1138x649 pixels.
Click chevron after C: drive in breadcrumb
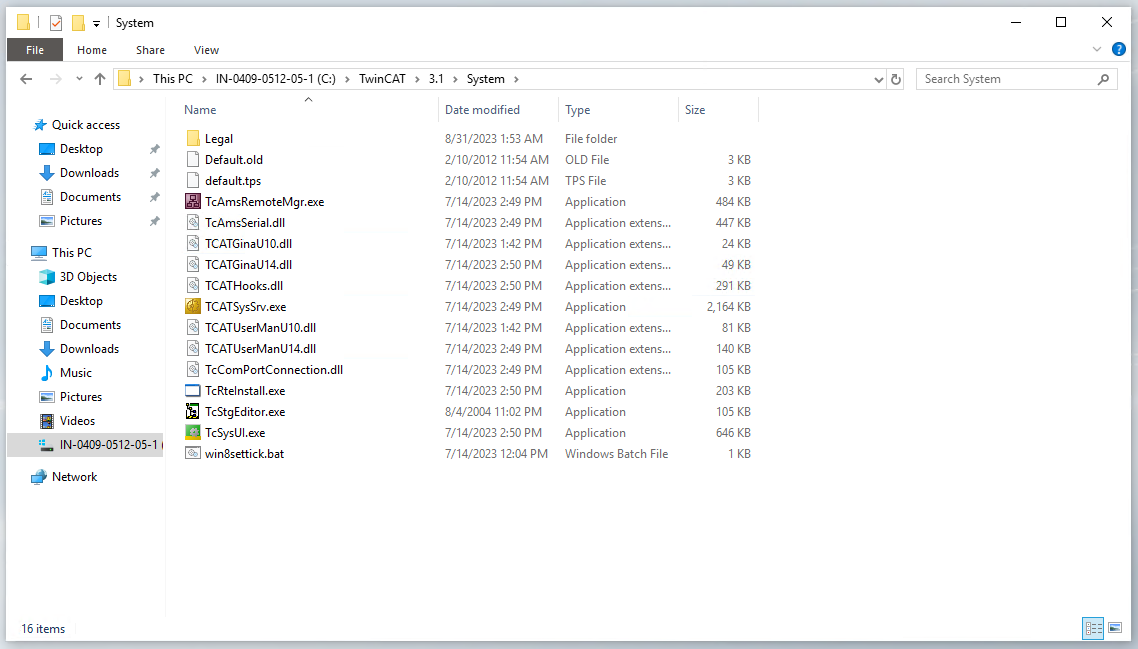[x=347, y=79]
